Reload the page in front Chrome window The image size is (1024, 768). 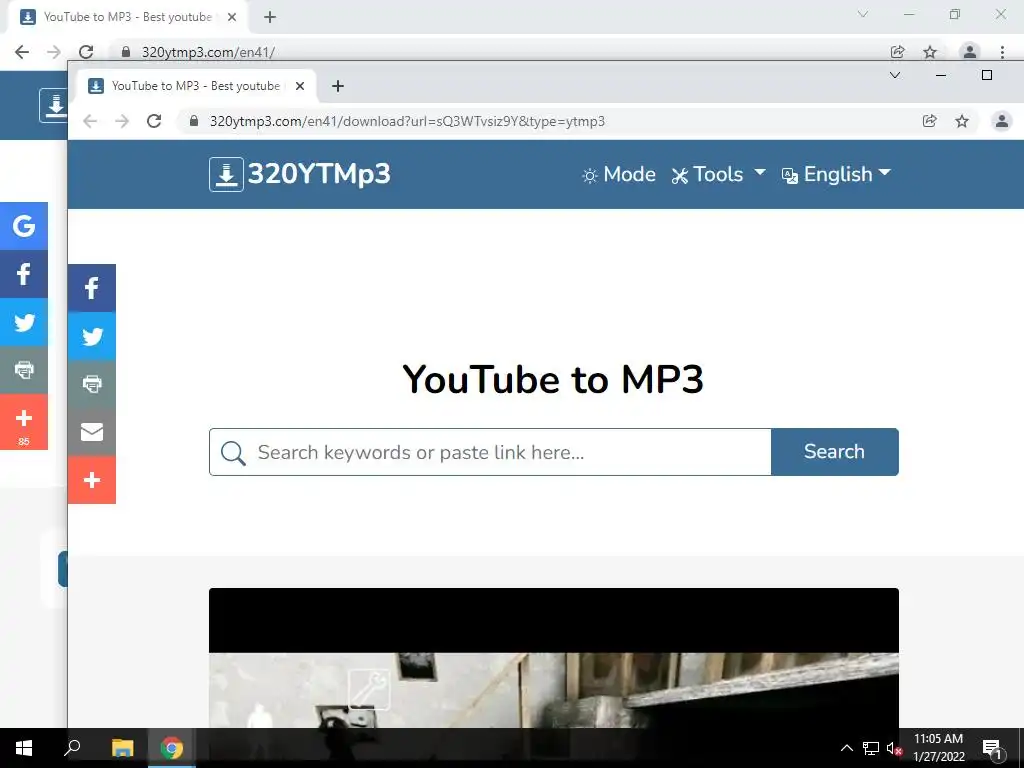pos(154,121)
